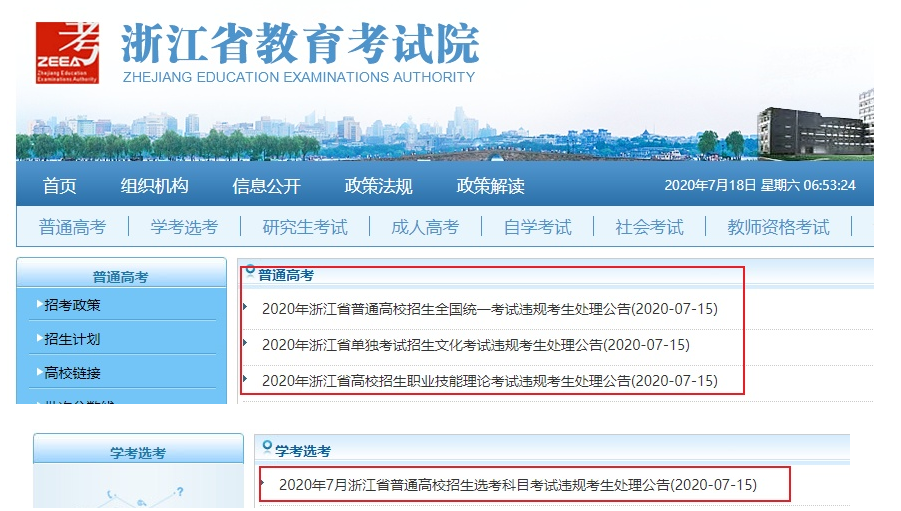901x511 pixels.
Task: Click the date text 2020年7月18日 星期六
Action: pos(731,185)
